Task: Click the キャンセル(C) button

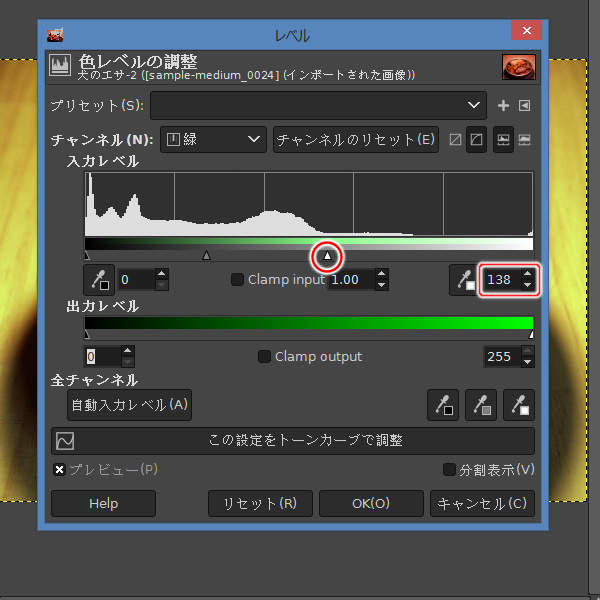Action: coord(482,504)
